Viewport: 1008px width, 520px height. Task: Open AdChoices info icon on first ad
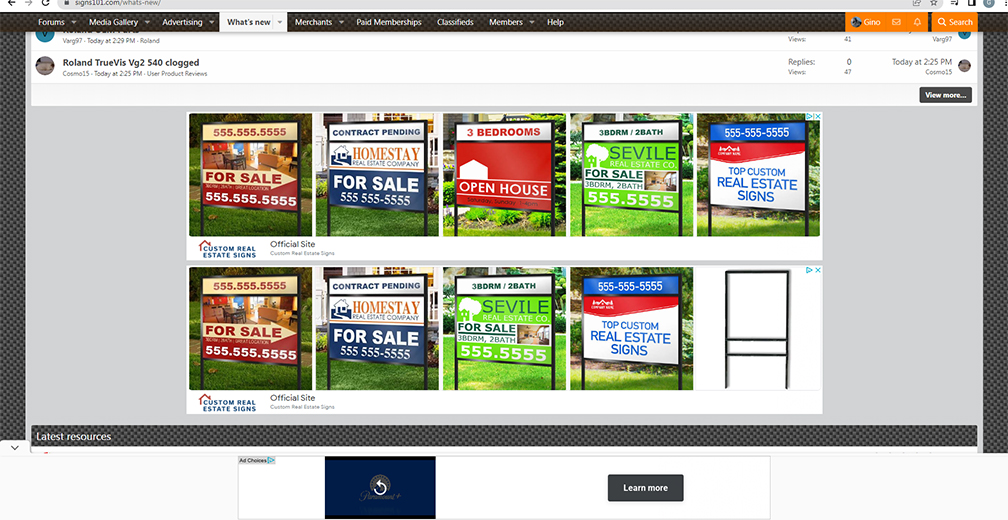809,116
